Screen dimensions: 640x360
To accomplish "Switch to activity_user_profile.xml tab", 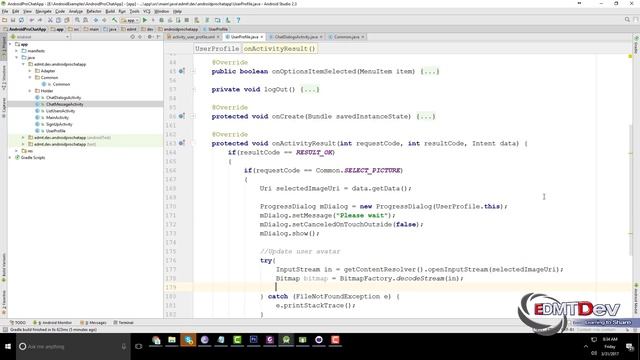I will click(x=193, y=37).
